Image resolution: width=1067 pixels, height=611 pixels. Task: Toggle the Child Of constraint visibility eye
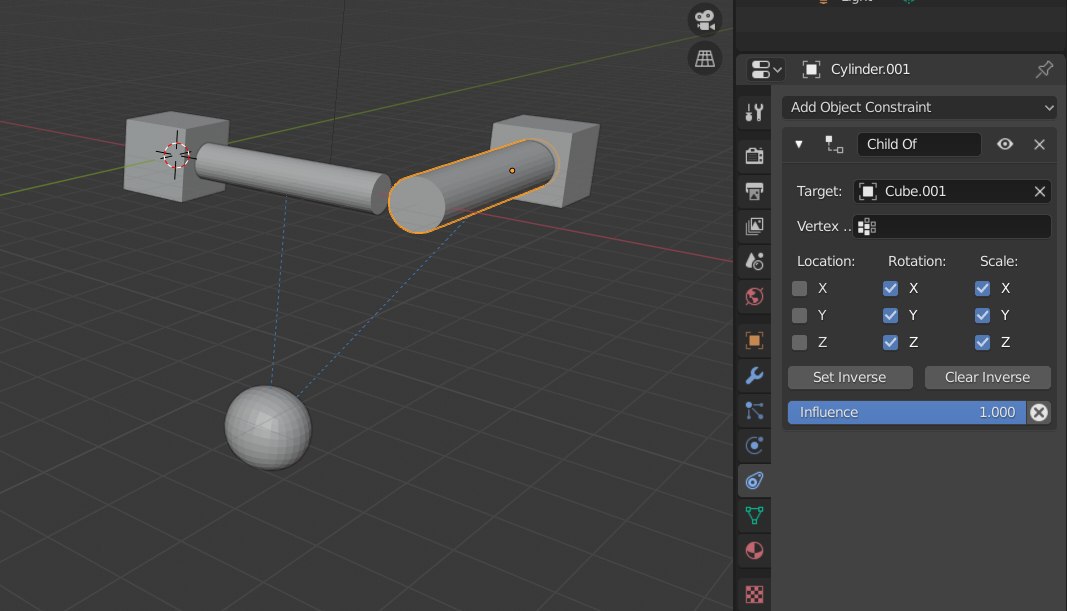tap(1004, 144)
